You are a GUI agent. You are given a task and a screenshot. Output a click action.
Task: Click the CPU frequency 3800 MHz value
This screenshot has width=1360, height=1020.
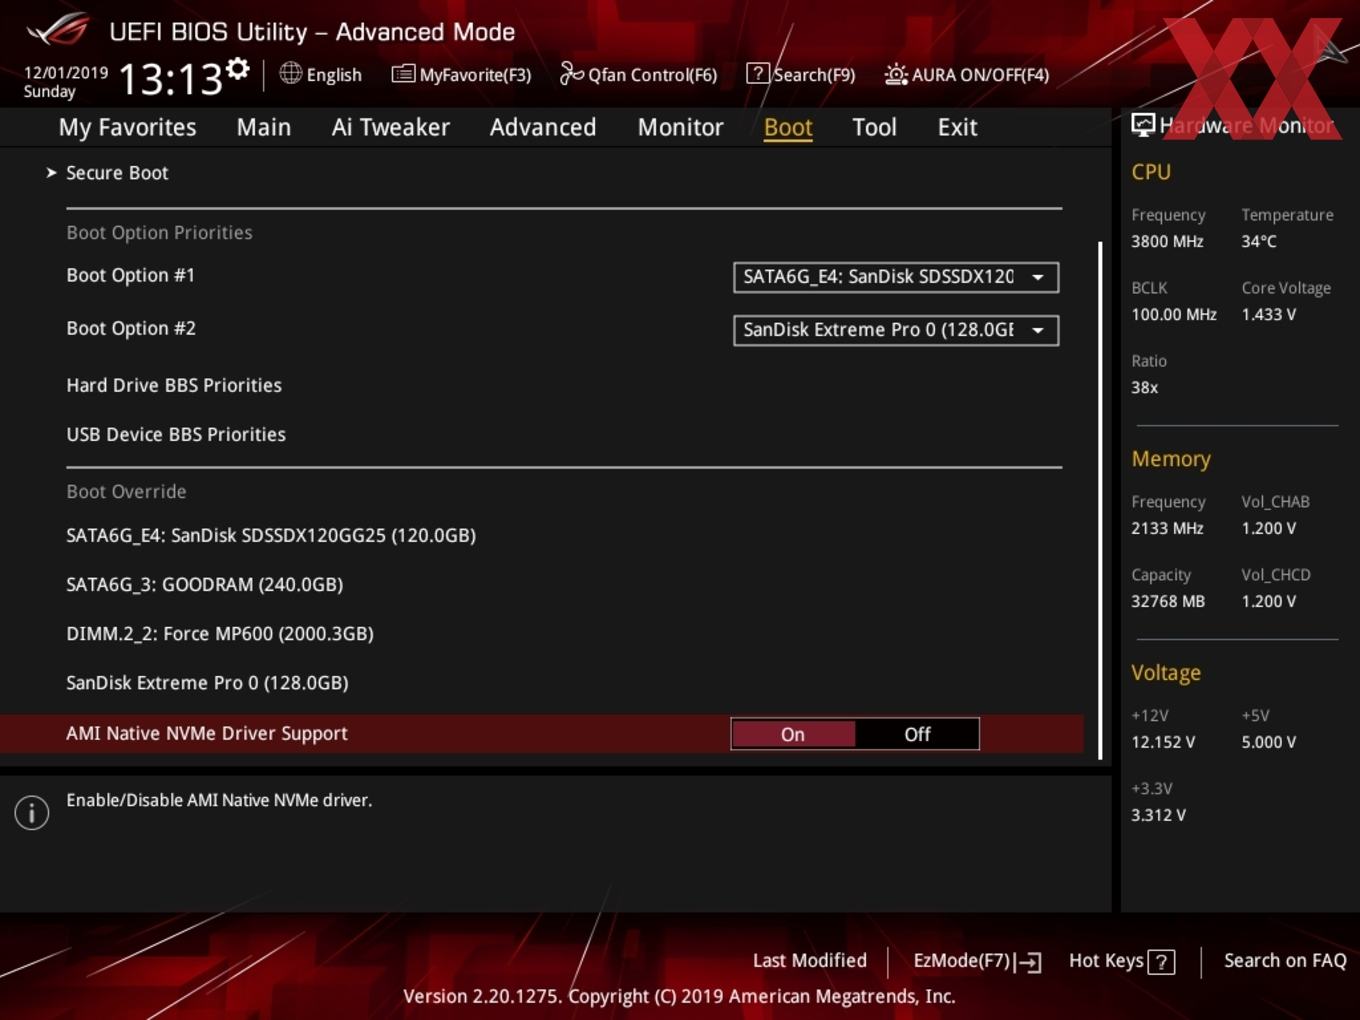(1167, 241)
